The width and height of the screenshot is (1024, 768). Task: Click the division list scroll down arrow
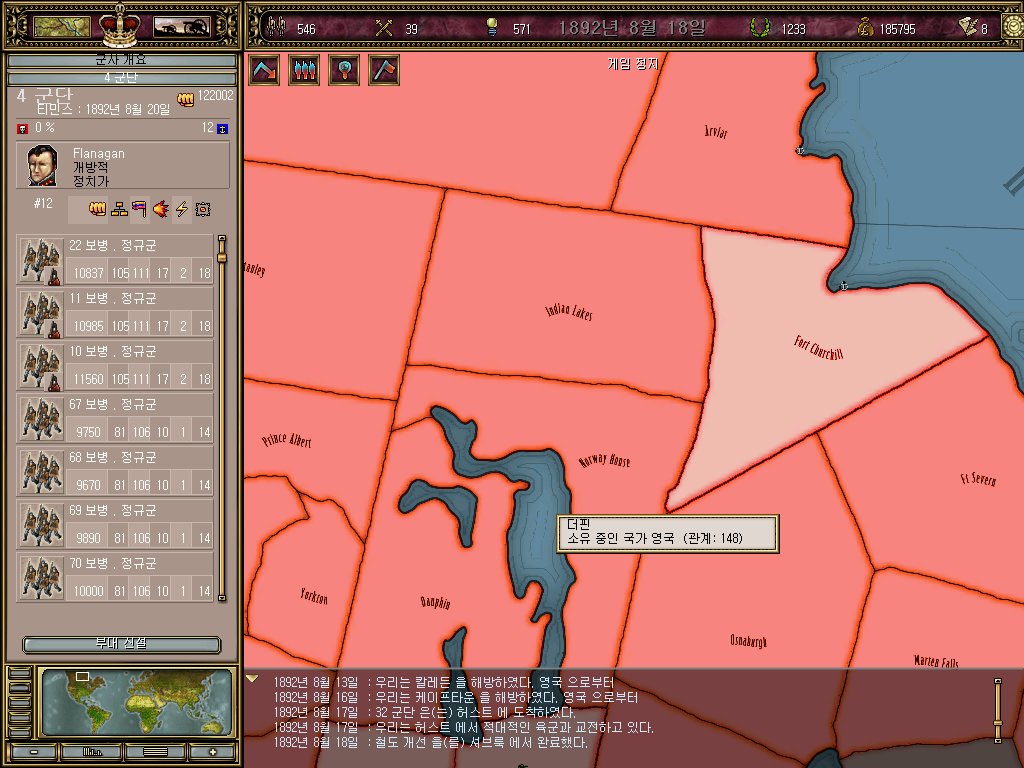[x=222, y=597]
